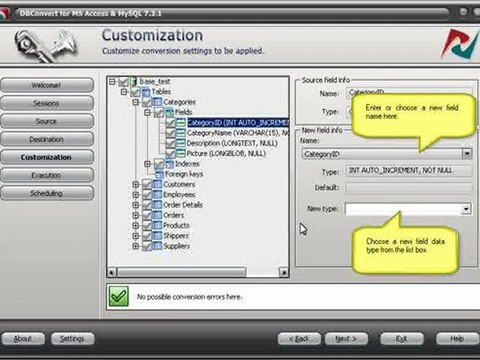
Task: Click the Suppliers table icon
Action: tap(157, 246)
